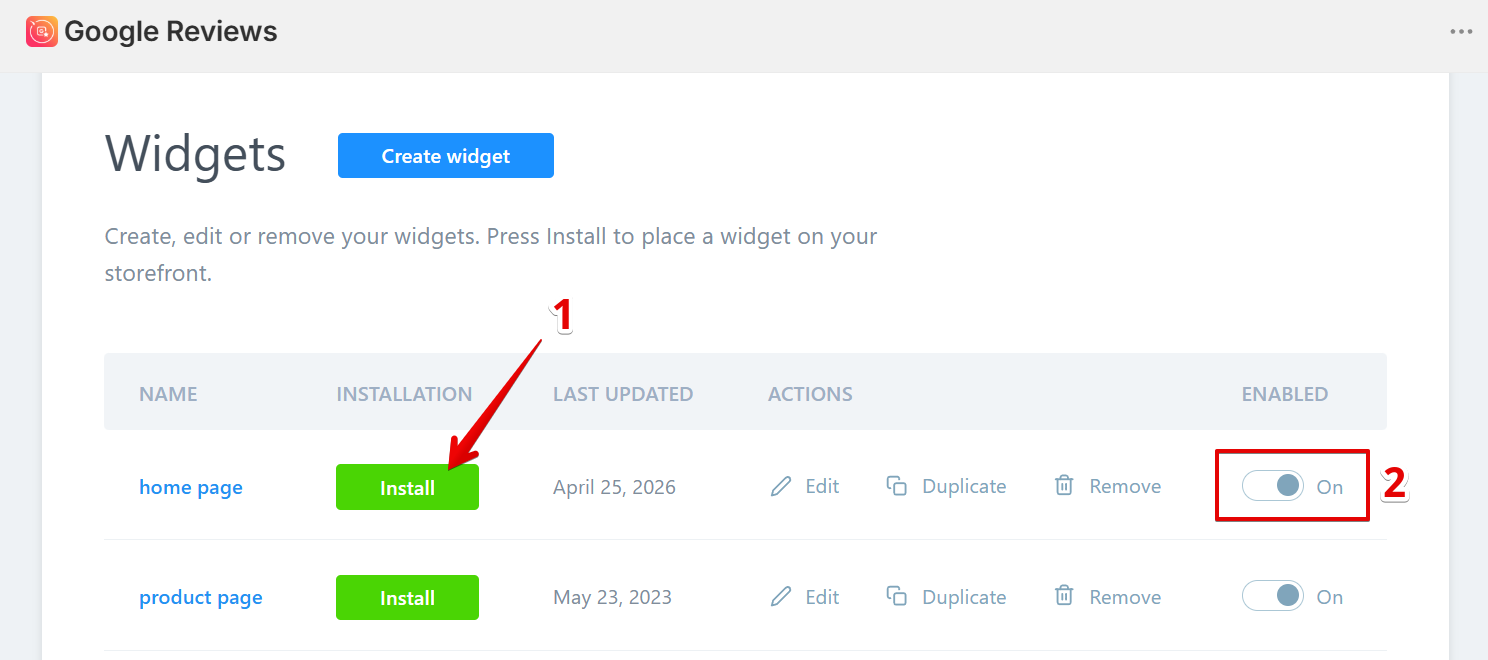
Task: Click the Google Reviews app logo icon
Action: pyautogui.click(x=42, y=32)
